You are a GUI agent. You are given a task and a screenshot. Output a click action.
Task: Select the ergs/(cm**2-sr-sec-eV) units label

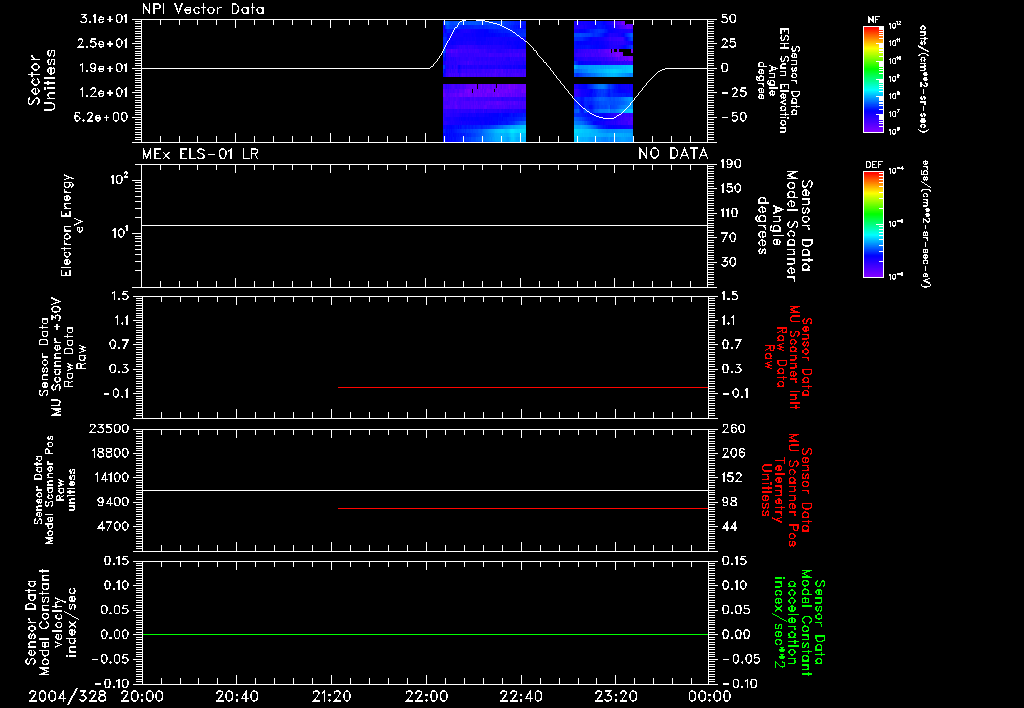[924, 224]
